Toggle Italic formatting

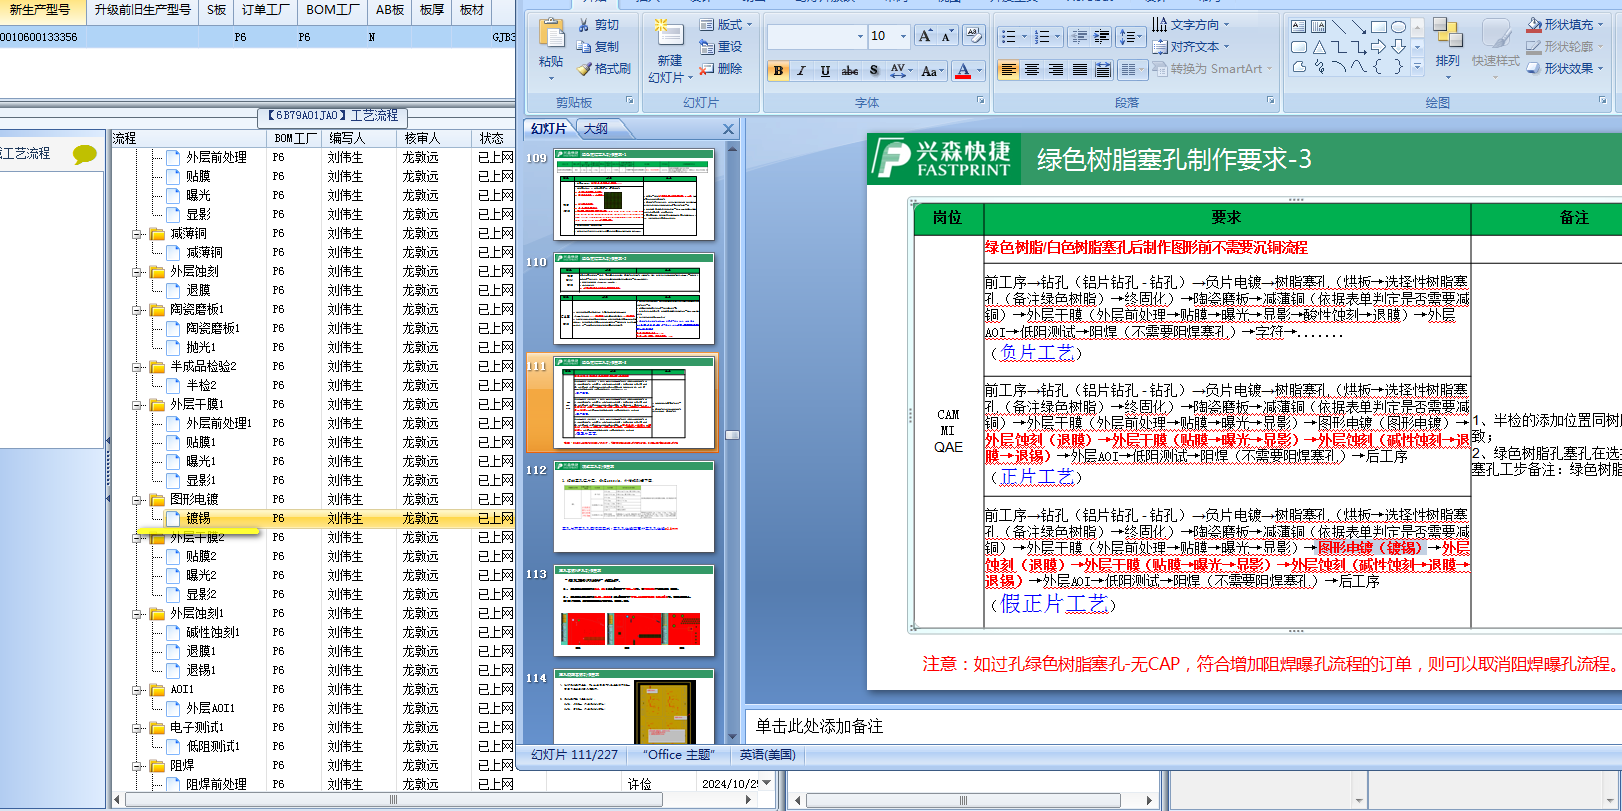(x=801, y=71)
